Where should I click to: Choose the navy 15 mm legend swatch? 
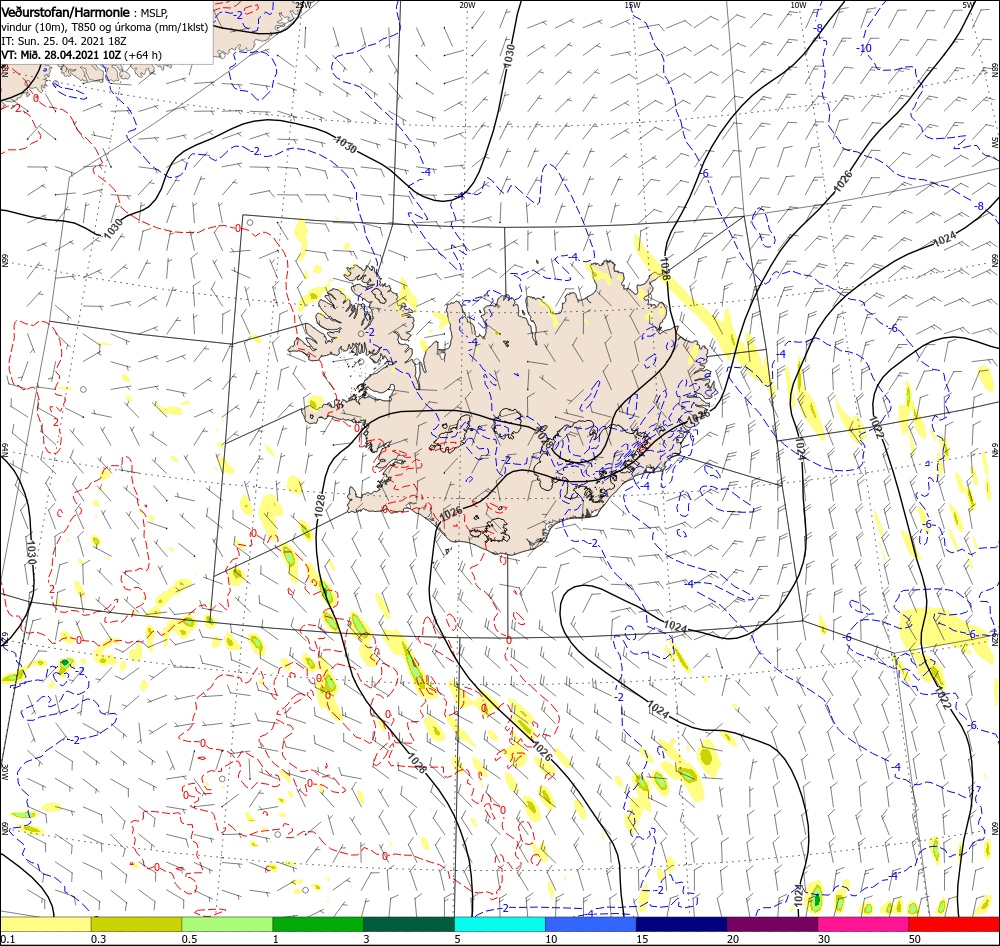[x=681, y=924]
